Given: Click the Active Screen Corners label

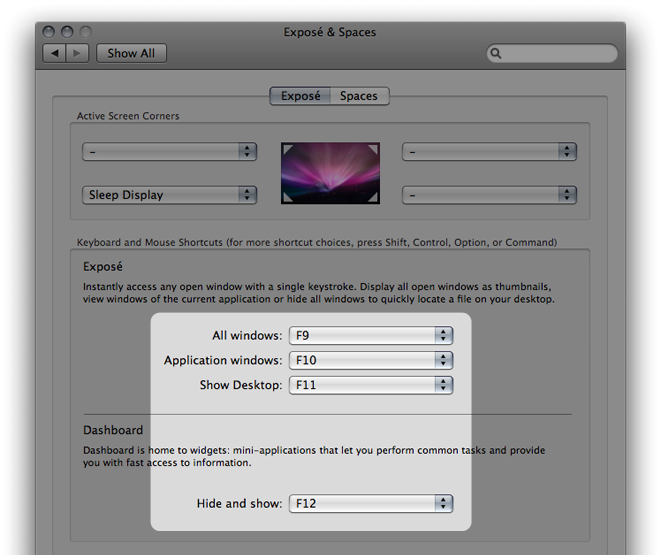Looking at the screenshot, I should (x=128, y=116).
